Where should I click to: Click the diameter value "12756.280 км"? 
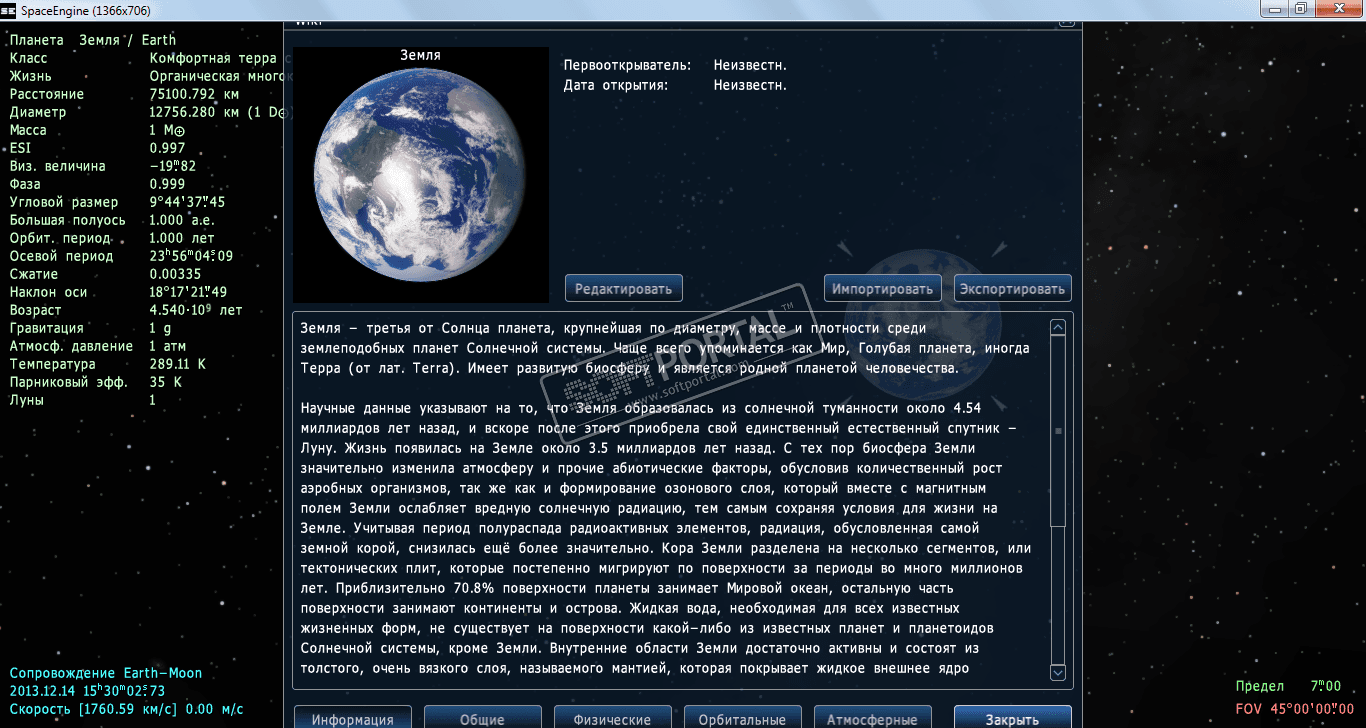194,112
